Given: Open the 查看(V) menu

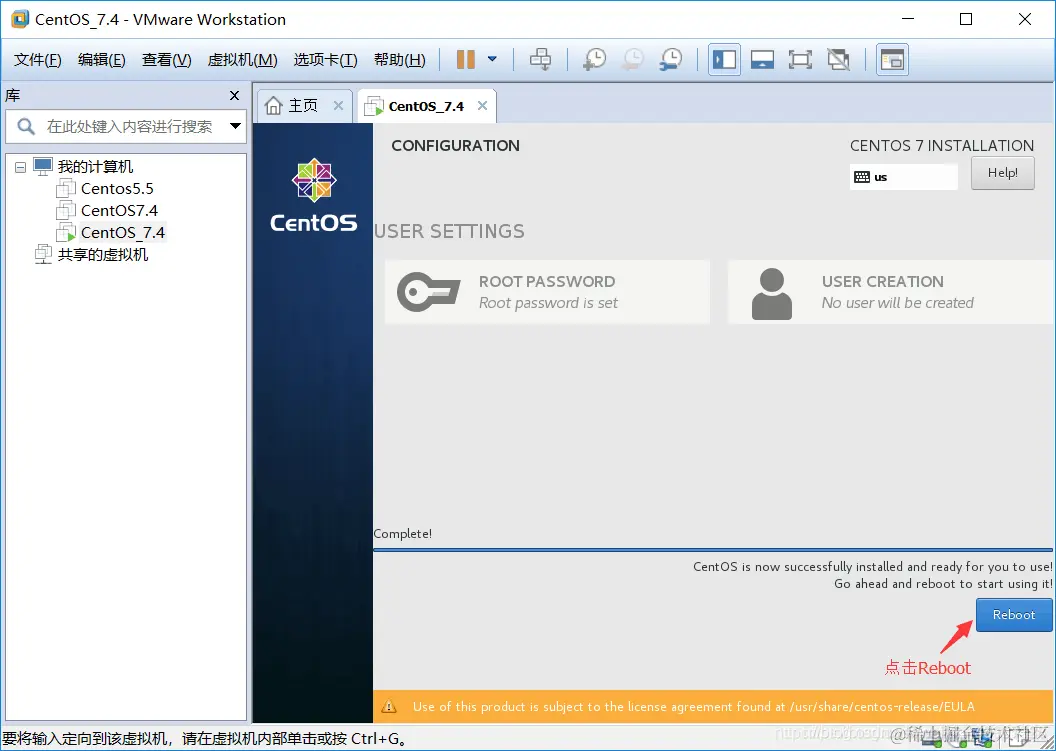Looking at the screenshot, I should [x=166, y=60].
